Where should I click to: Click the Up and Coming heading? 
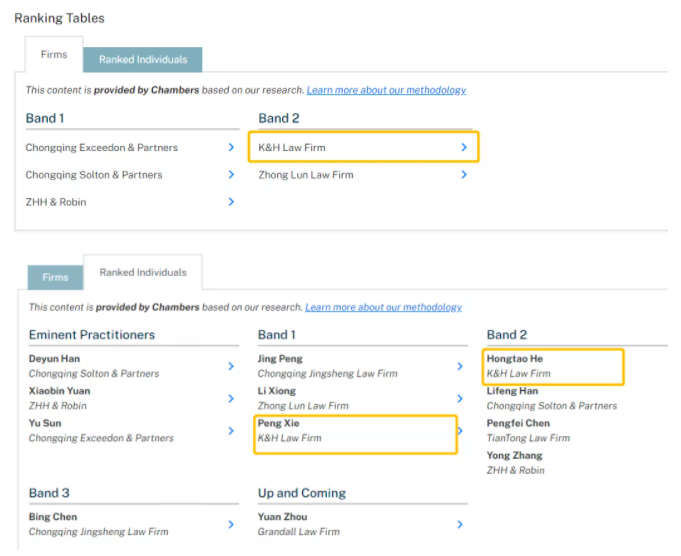(x=302, y=493)
